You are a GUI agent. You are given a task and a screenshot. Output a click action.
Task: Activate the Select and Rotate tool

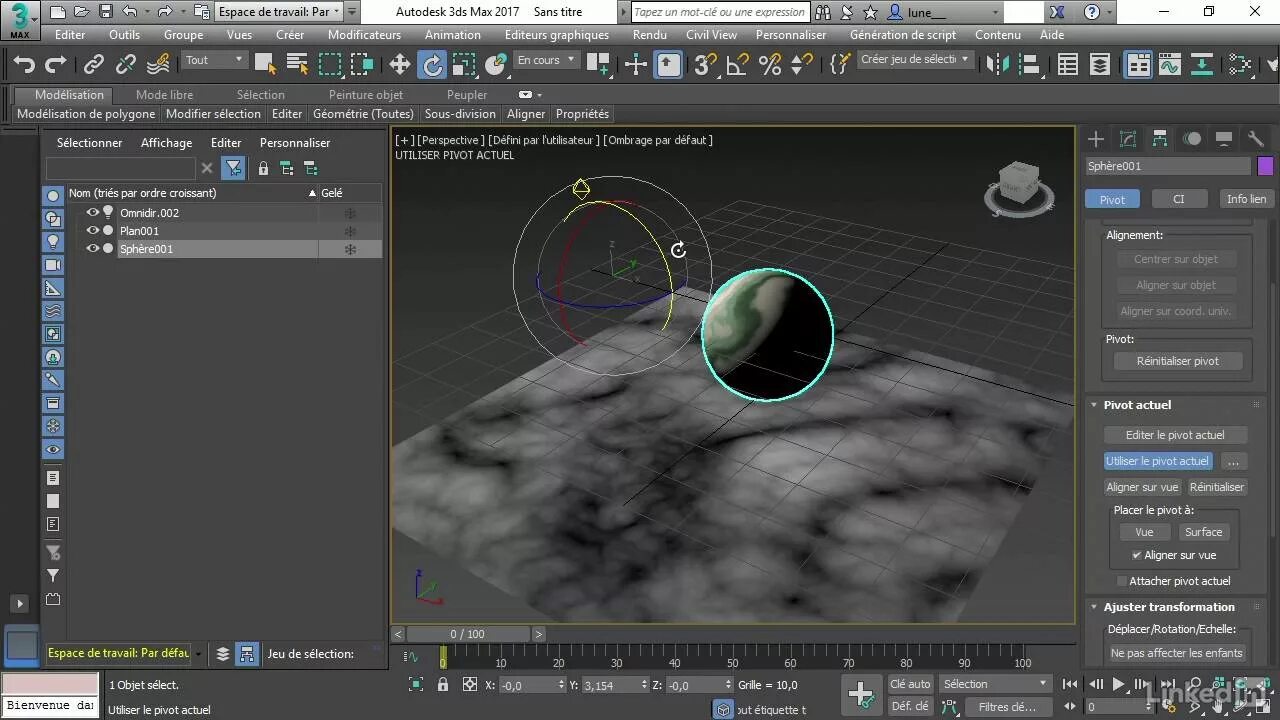(432, 65)
